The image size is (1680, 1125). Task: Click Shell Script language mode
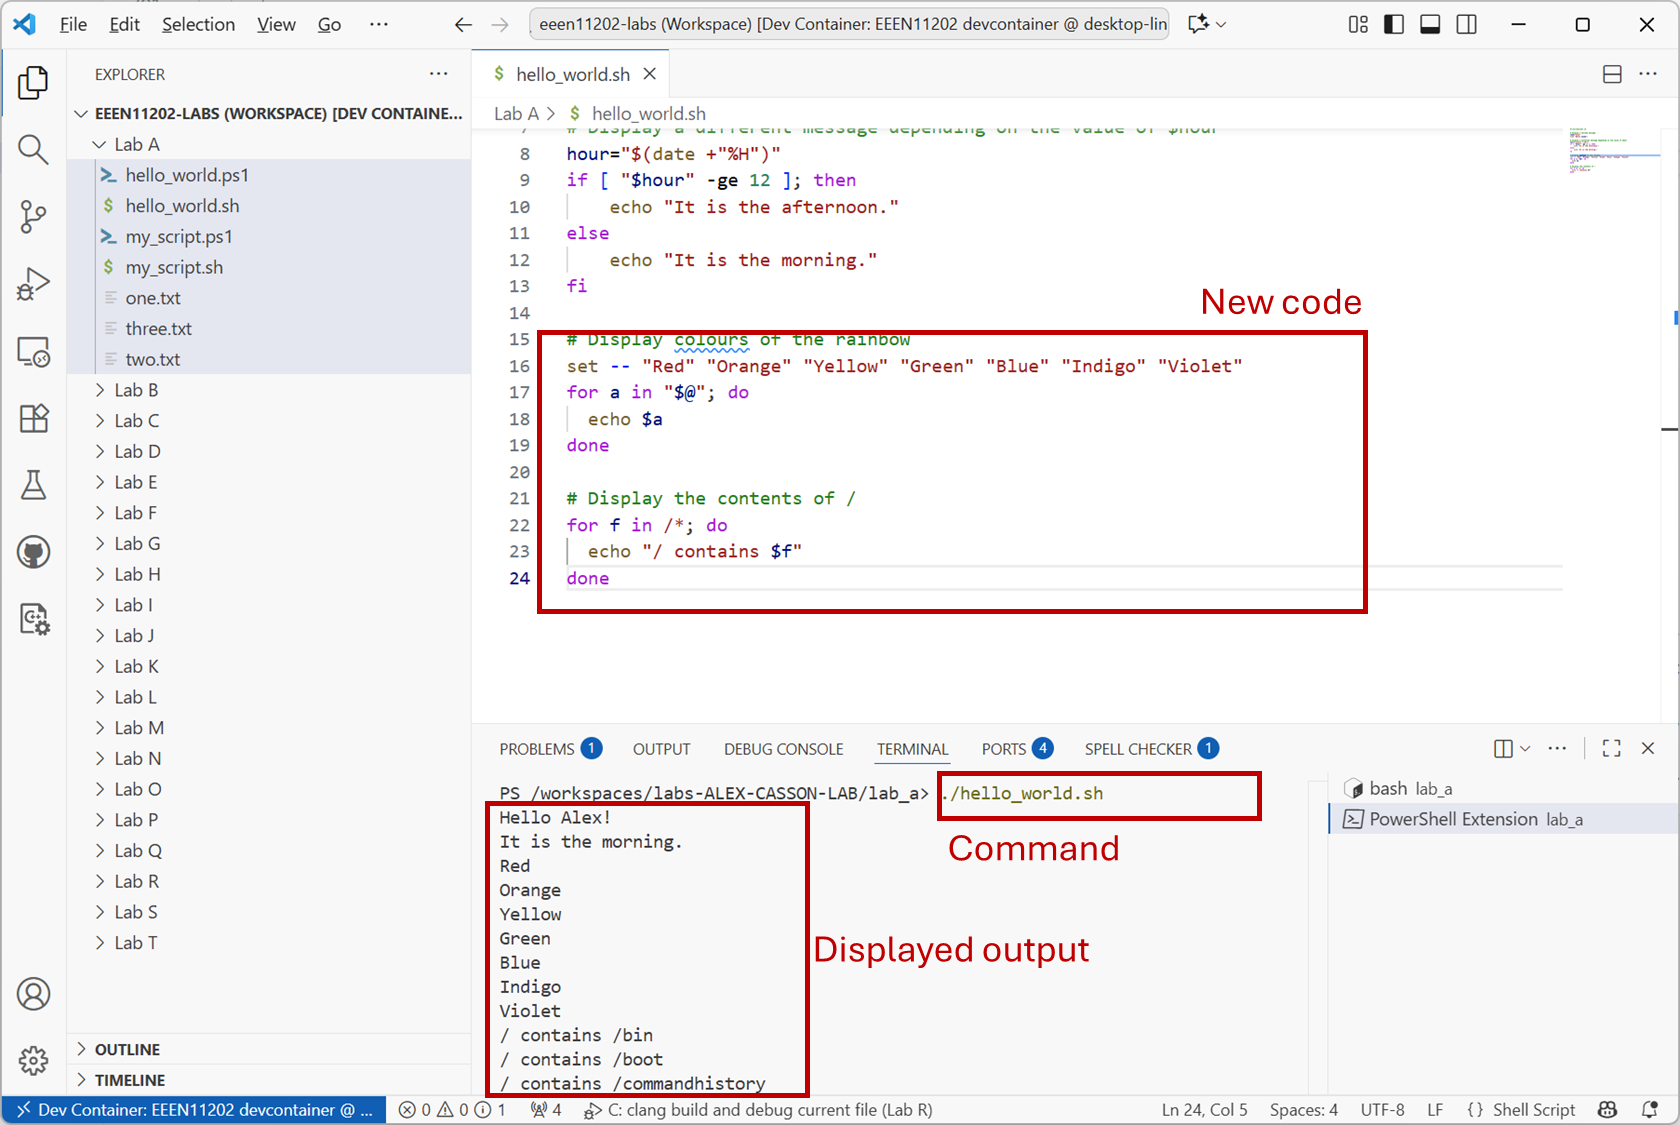pos(1533,1110)
